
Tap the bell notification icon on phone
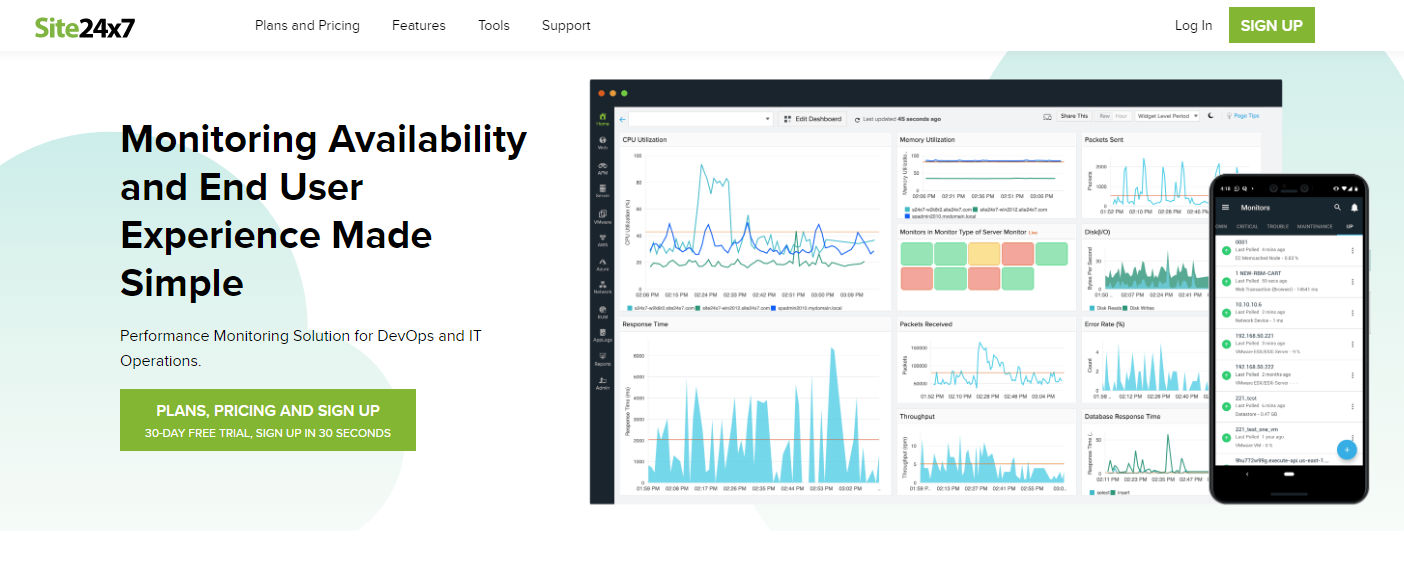[1354, 207]
